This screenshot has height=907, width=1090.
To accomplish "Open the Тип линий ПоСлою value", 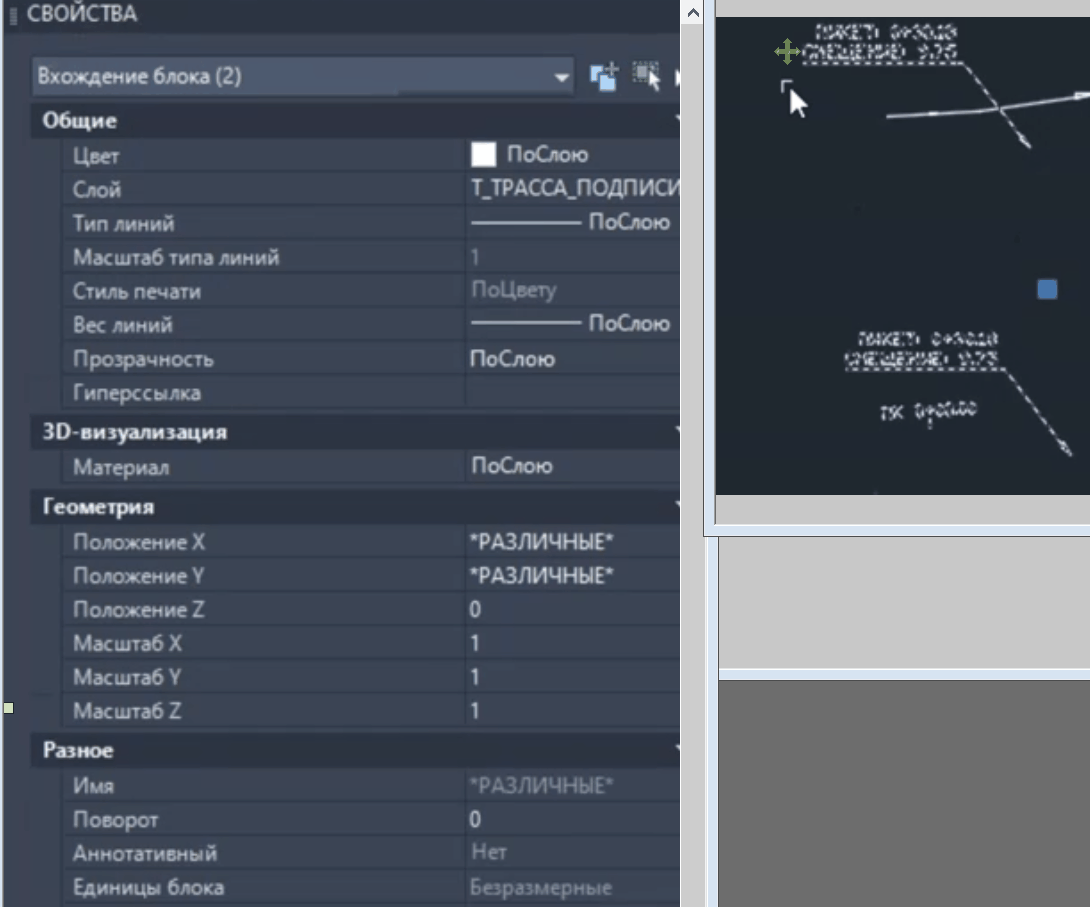I will (570, 223).
